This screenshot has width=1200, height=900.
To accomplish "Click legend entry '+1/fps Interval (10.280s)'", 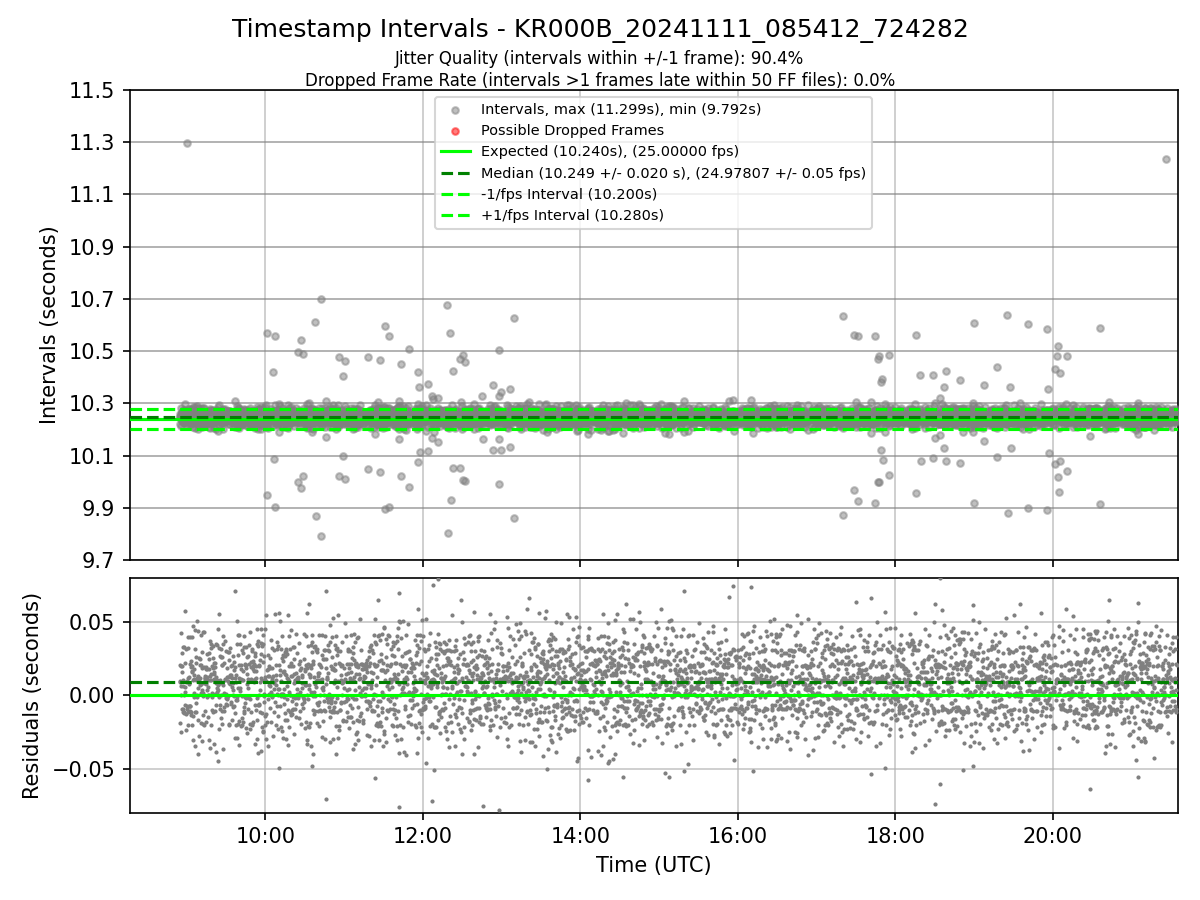I will point(572,215).
